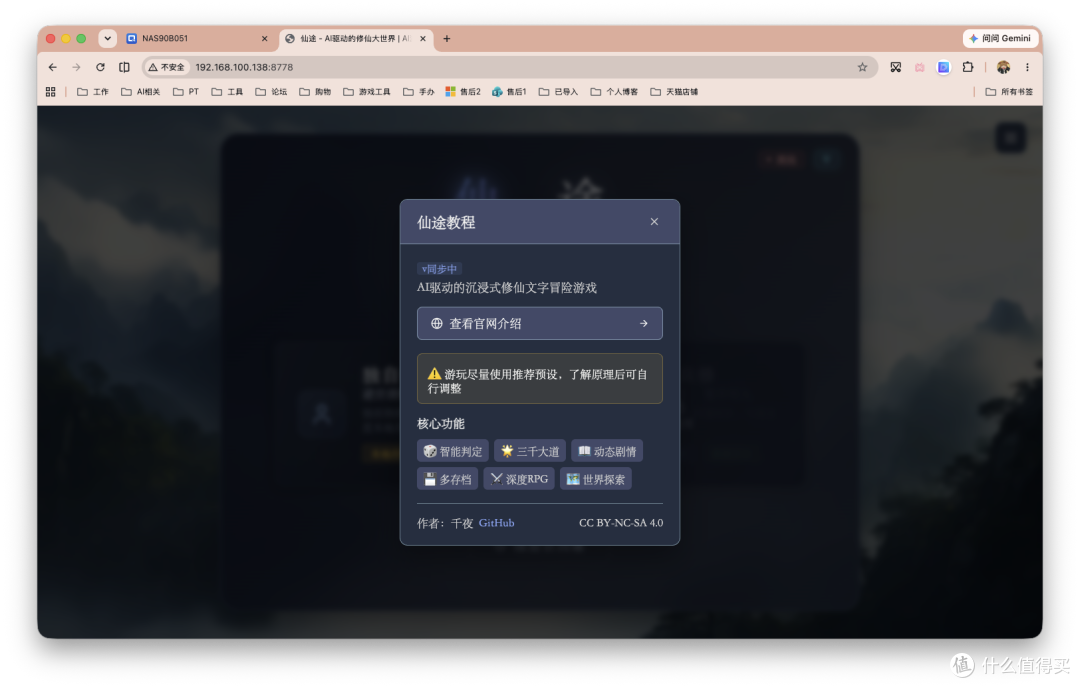Image resolution: width=1080 pixels, height=688 pixels.
Task: Open the apps grid in bookmarks bar
Action: [50, 92]
